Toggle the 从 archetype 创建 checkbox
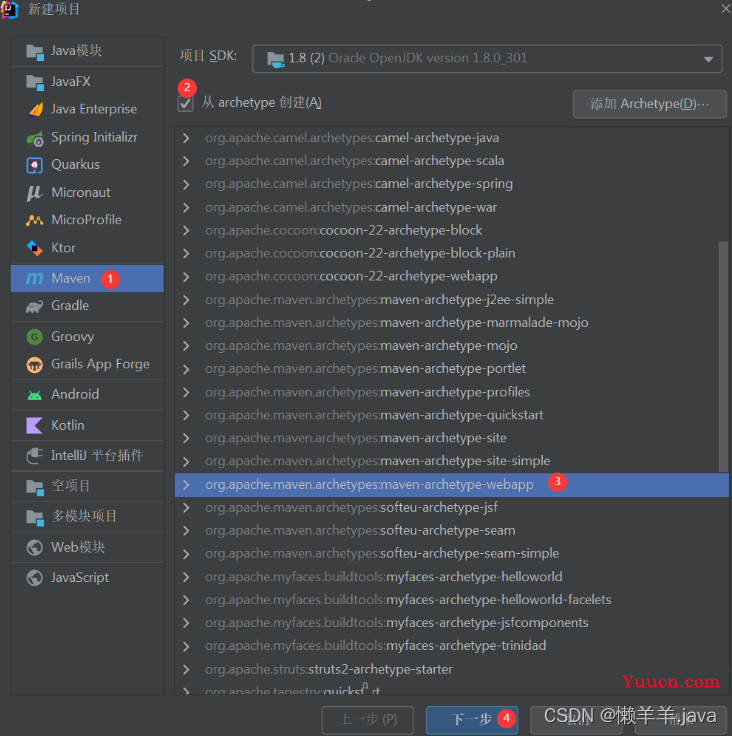Screen dimensions: 732x736 [x=185, y=103]
